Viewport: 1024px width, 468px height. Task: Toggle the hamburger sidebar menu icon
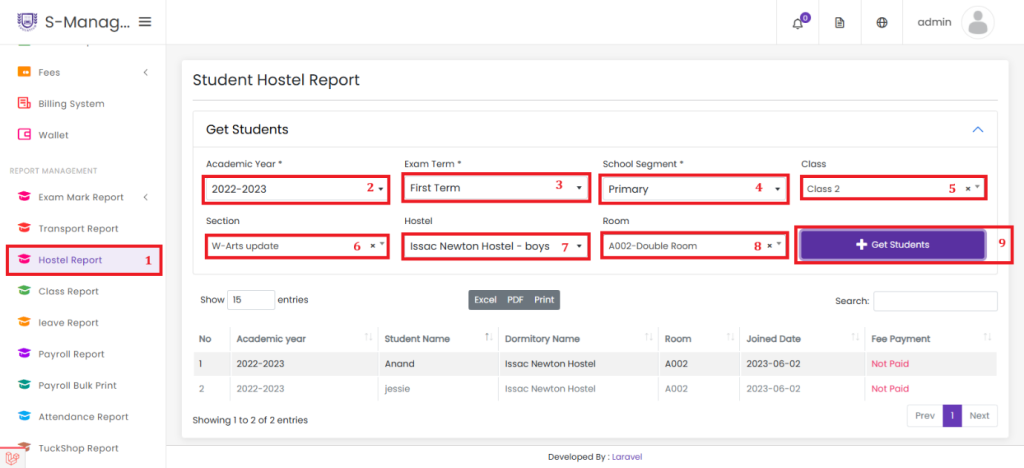pyautogui.click(x=145, y=22)
